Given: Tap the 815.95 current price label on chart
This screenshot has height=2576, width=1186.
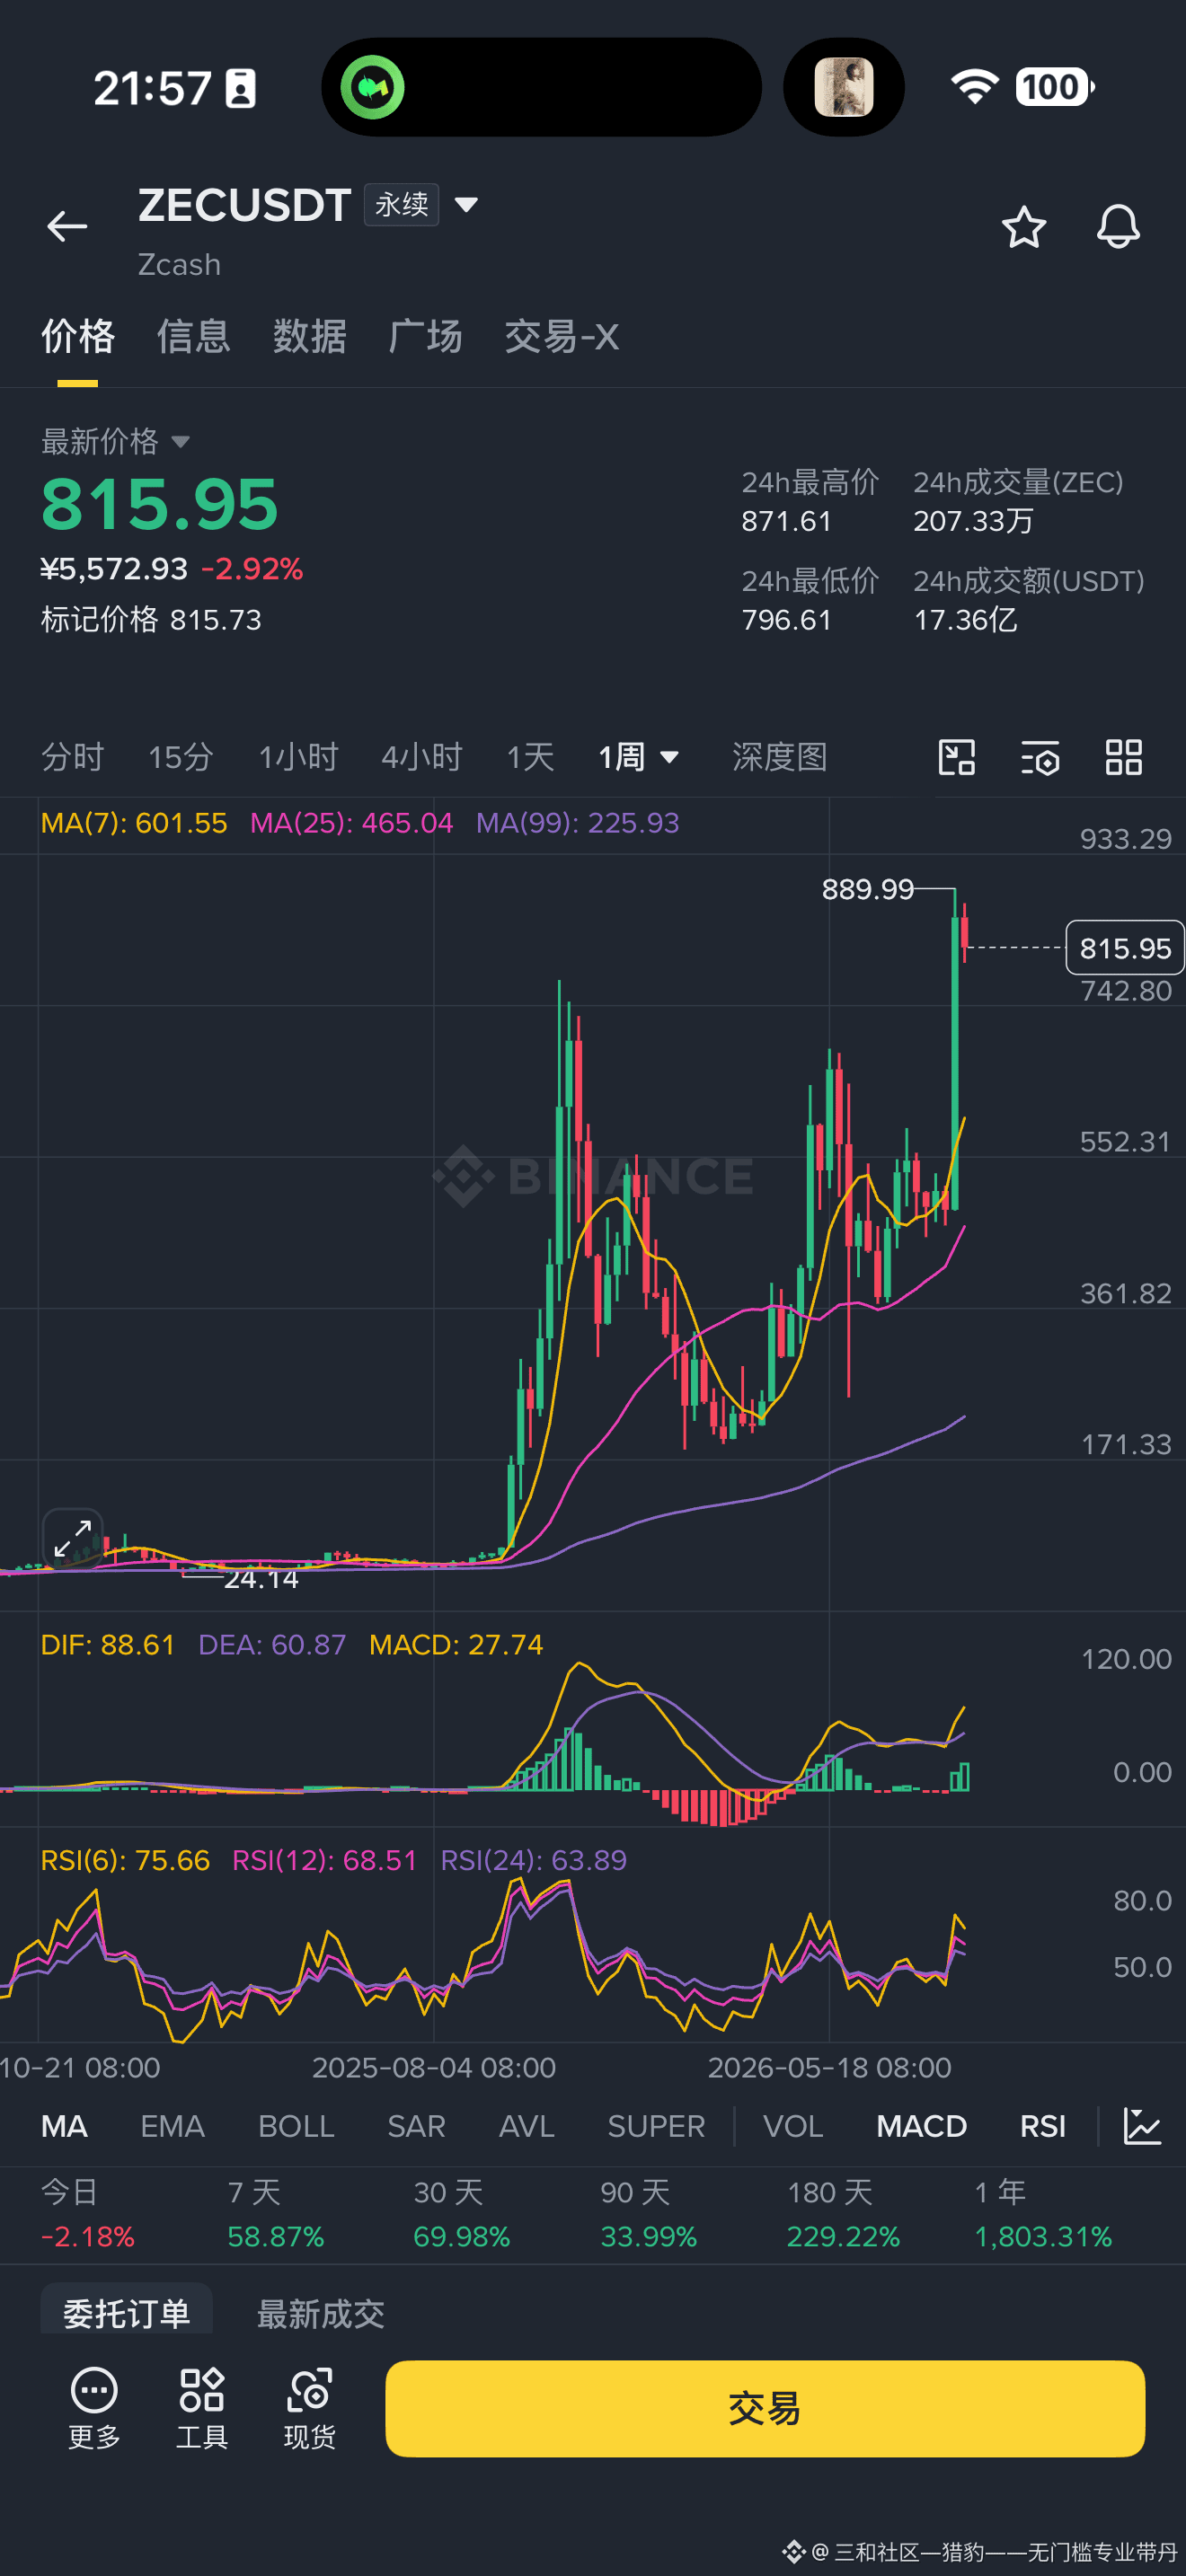Looking at the screenshot, I should point(1125,947).
